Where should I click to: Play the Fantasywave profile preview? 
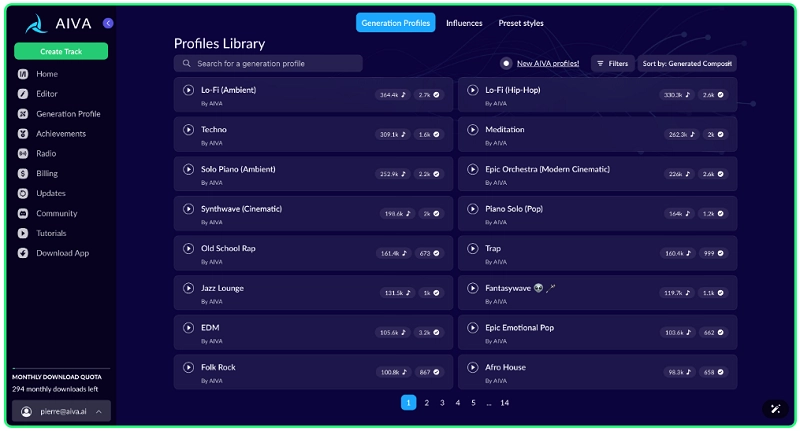click(x=472, y=288)
